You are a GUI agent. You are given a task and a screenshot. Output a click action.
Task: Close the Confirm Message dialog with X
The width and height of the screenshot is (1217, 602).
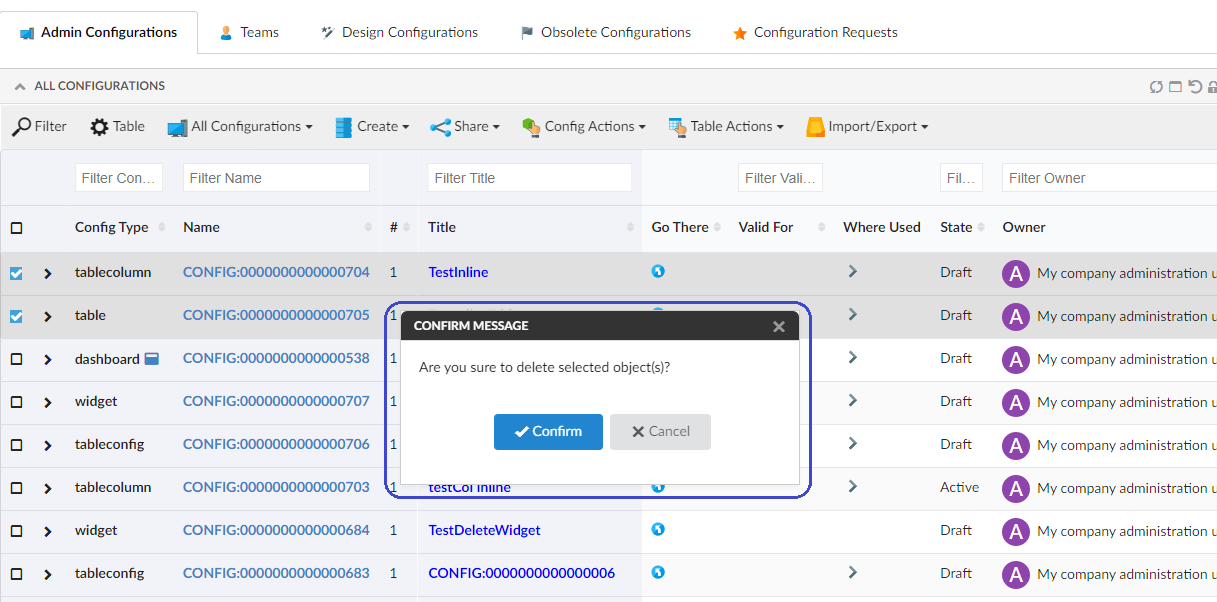779,326
